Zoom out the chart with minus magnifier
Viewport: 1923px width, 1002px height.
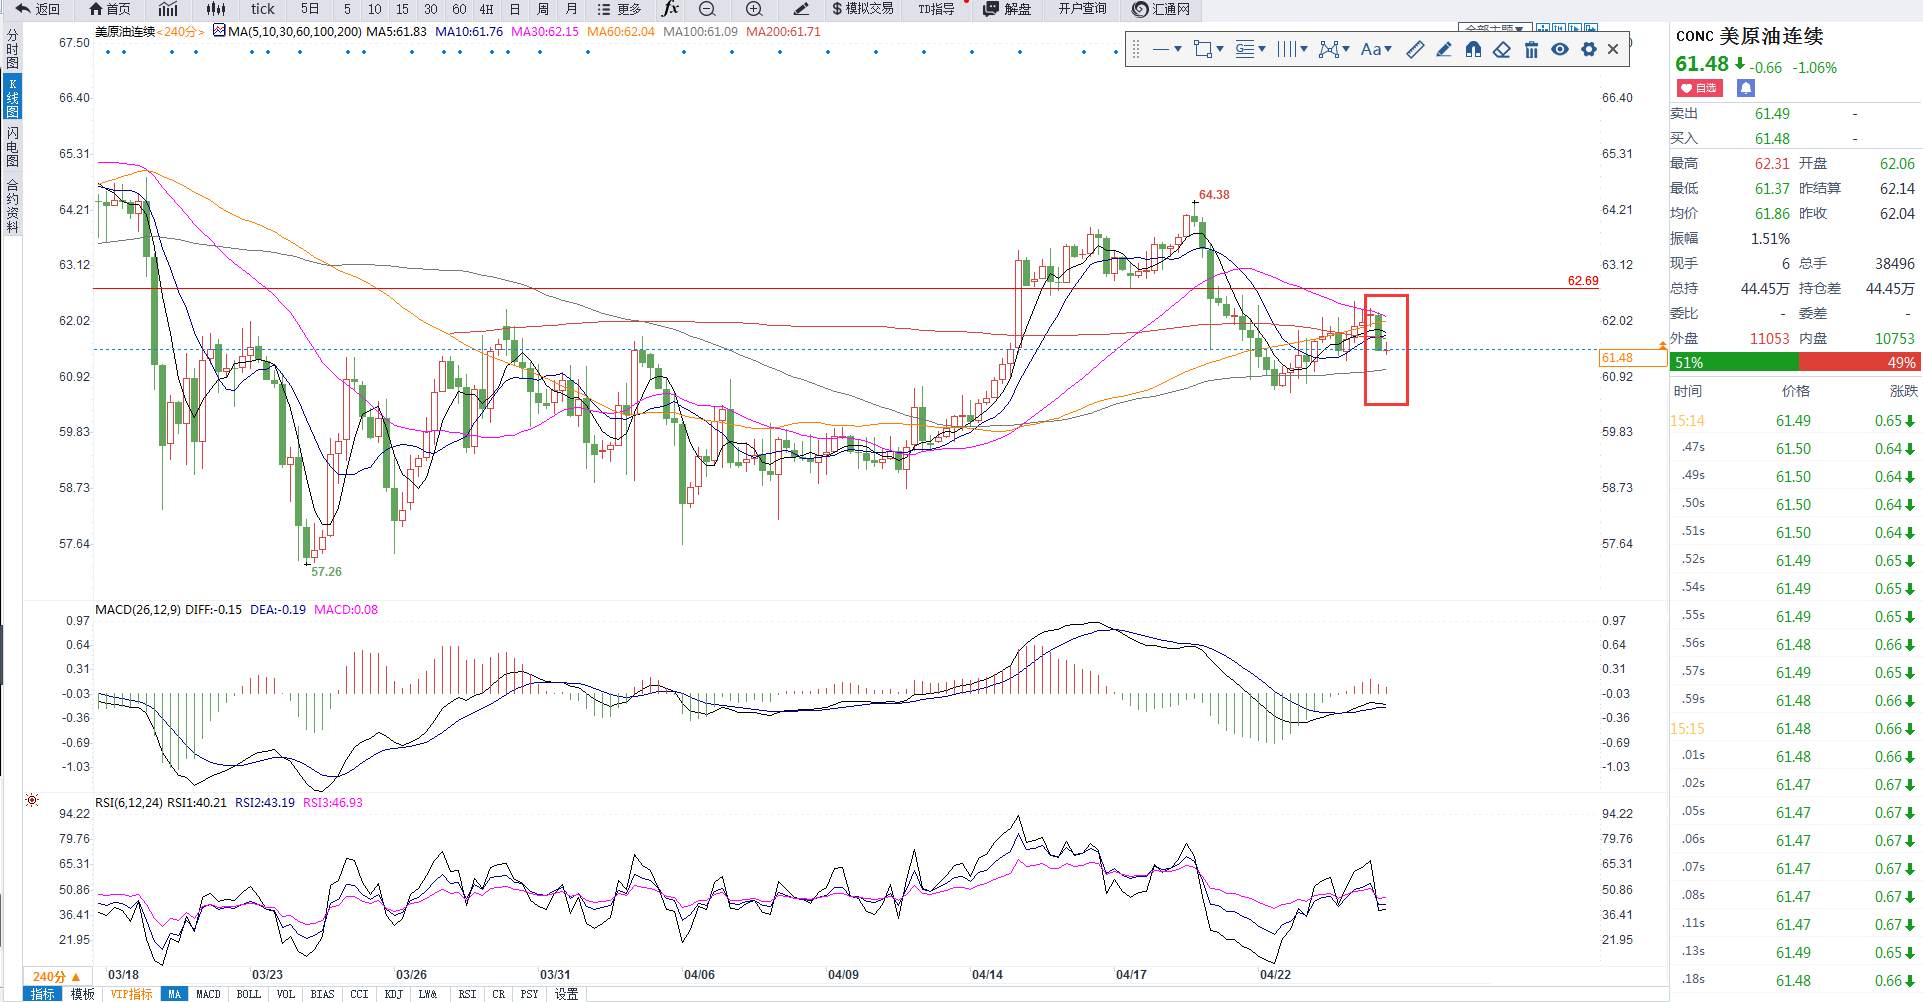707,9
